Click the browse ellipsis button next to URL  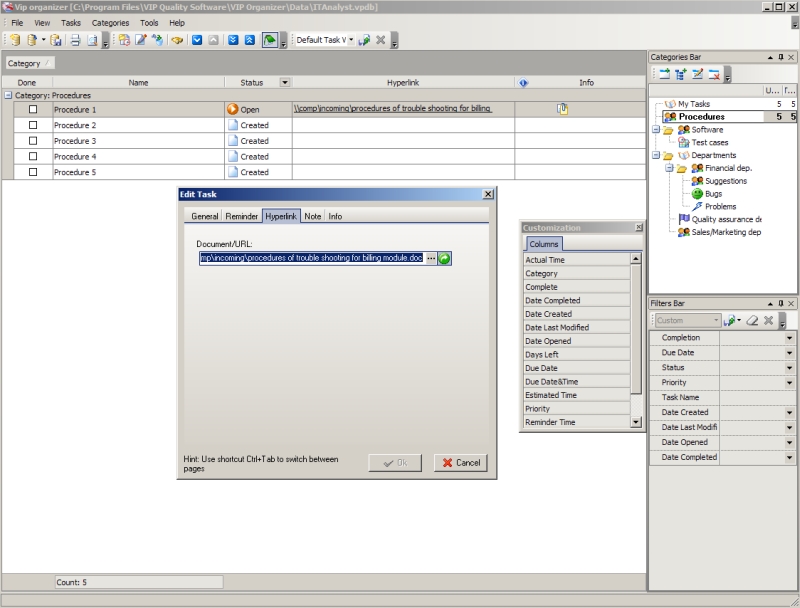pos(431,258)
